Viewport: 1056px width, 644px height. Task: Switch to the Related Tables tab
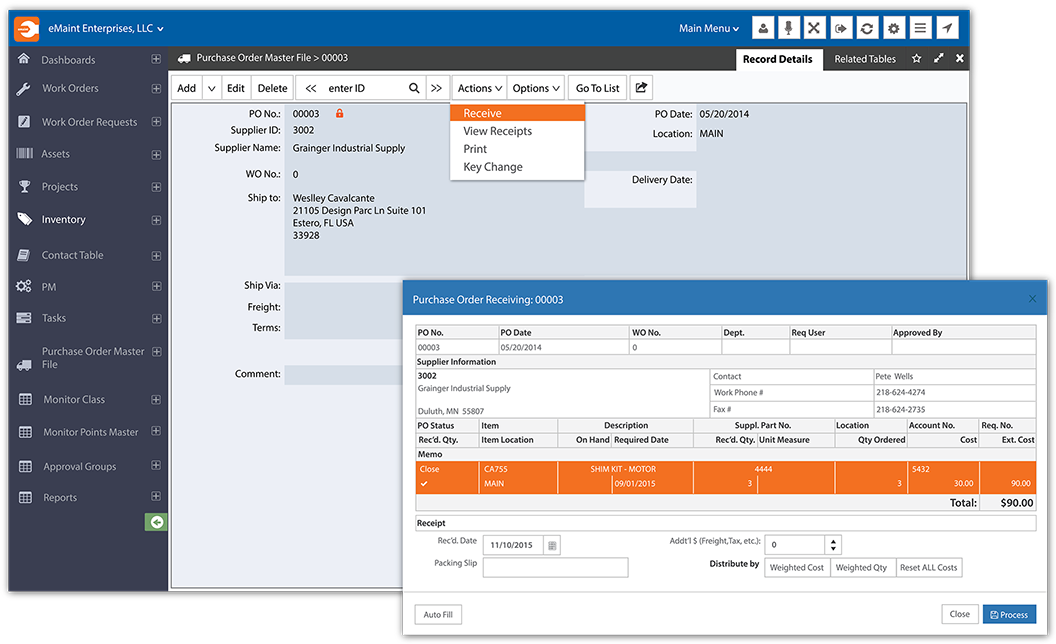coord(865,59)
